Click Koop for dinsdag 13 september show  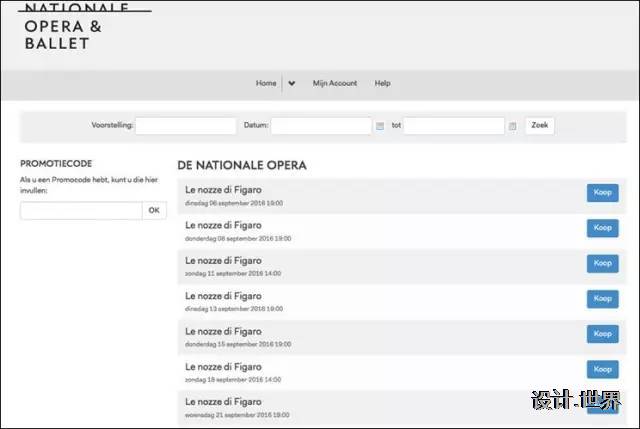[602, 299]
